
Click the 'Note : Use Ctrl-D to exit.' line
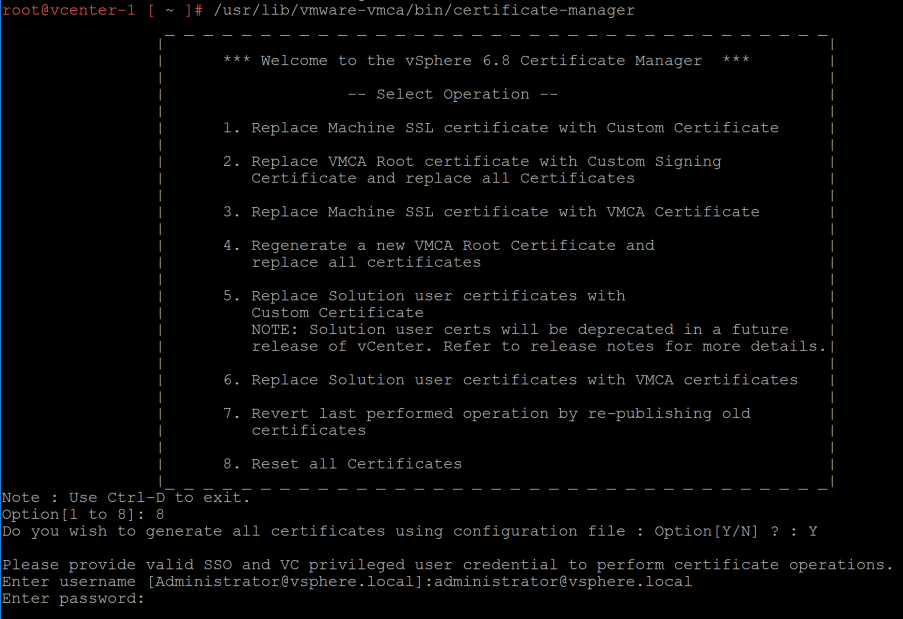(x=126, y=498)
